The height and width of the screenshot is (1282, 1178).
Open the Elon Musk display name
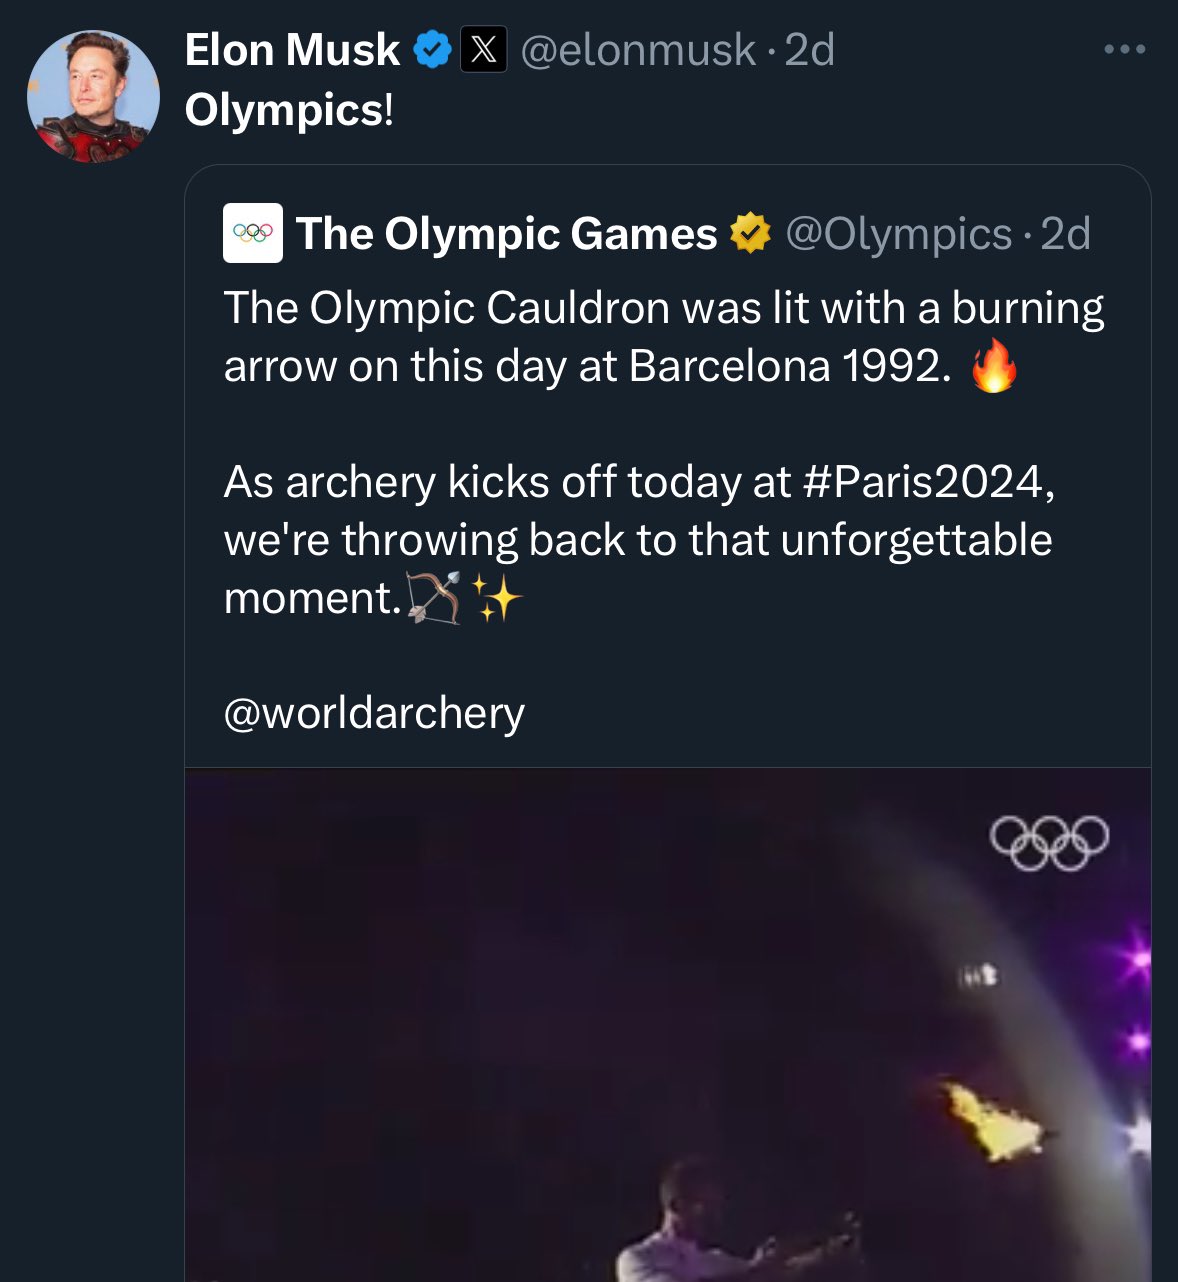292,50
